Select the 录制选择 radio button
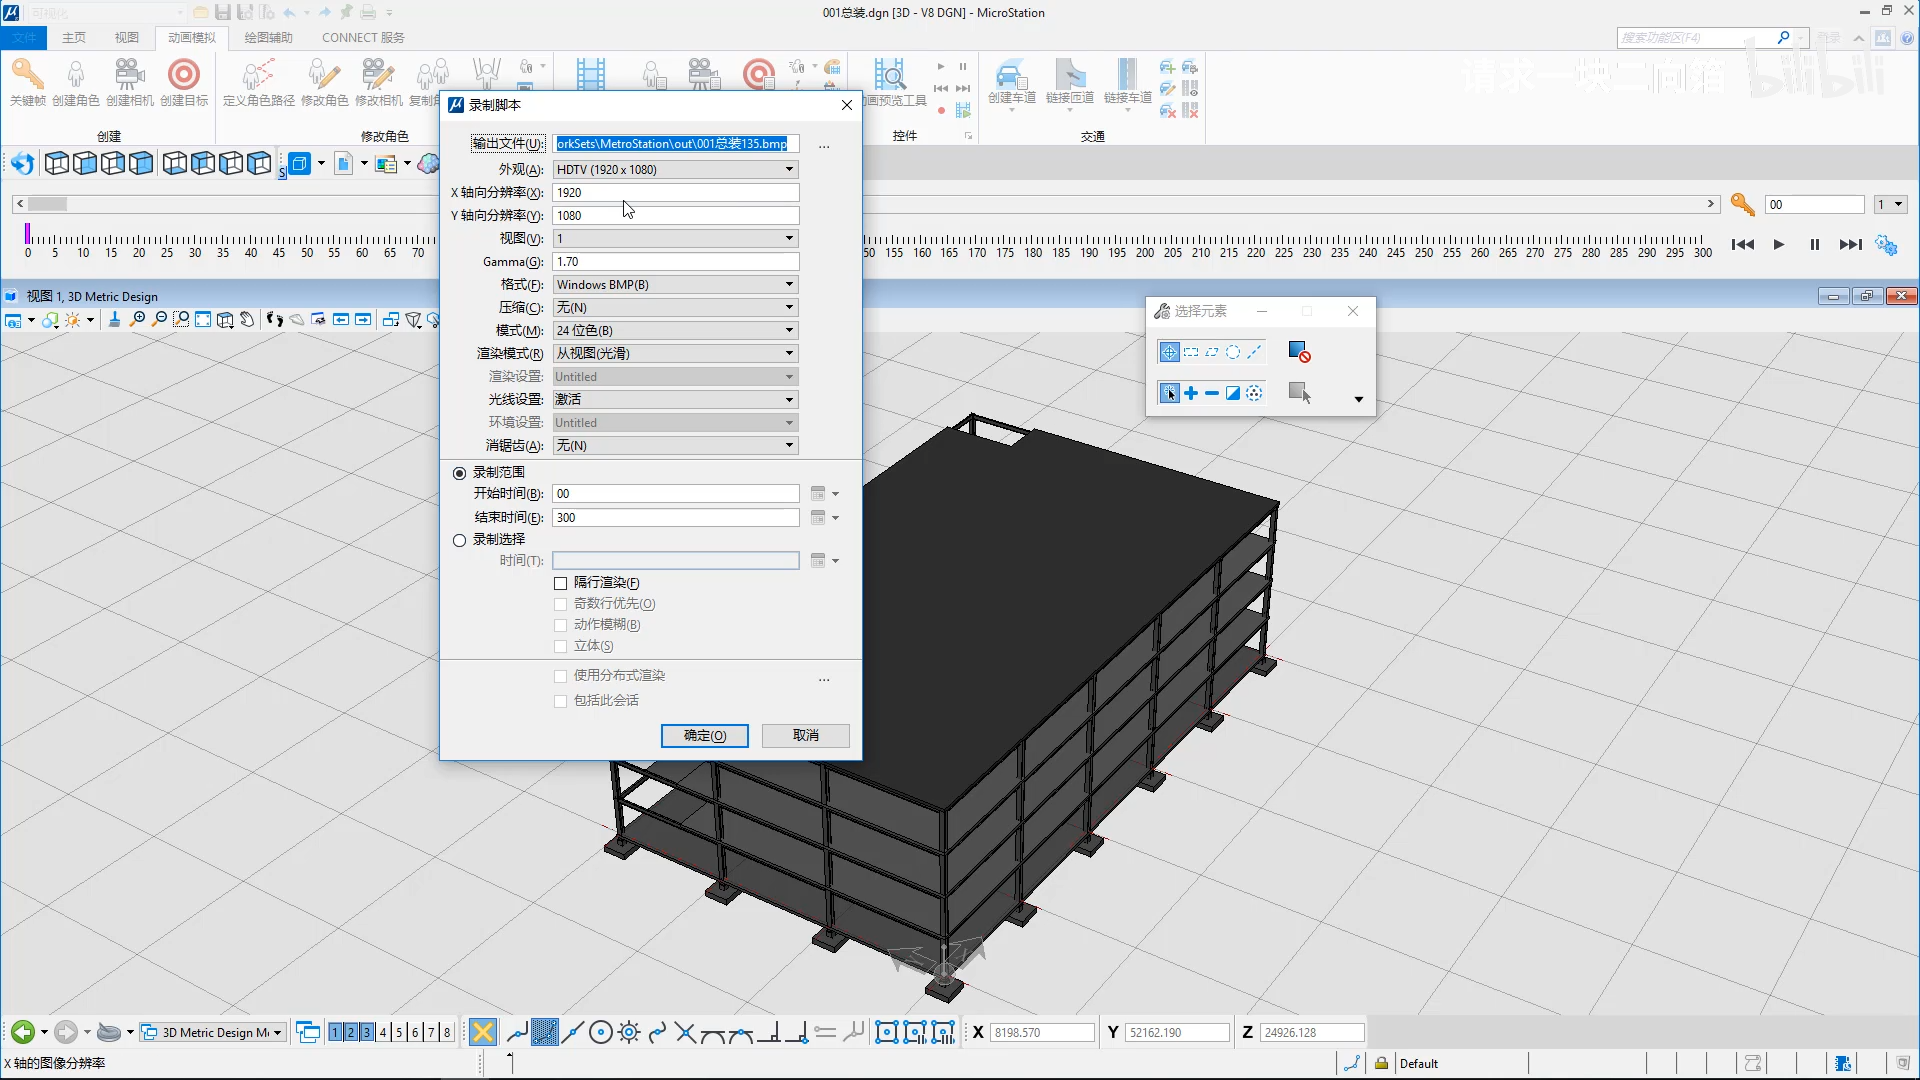The height and width of the screenshot is (1080, 1920). (x=460, y=540)
